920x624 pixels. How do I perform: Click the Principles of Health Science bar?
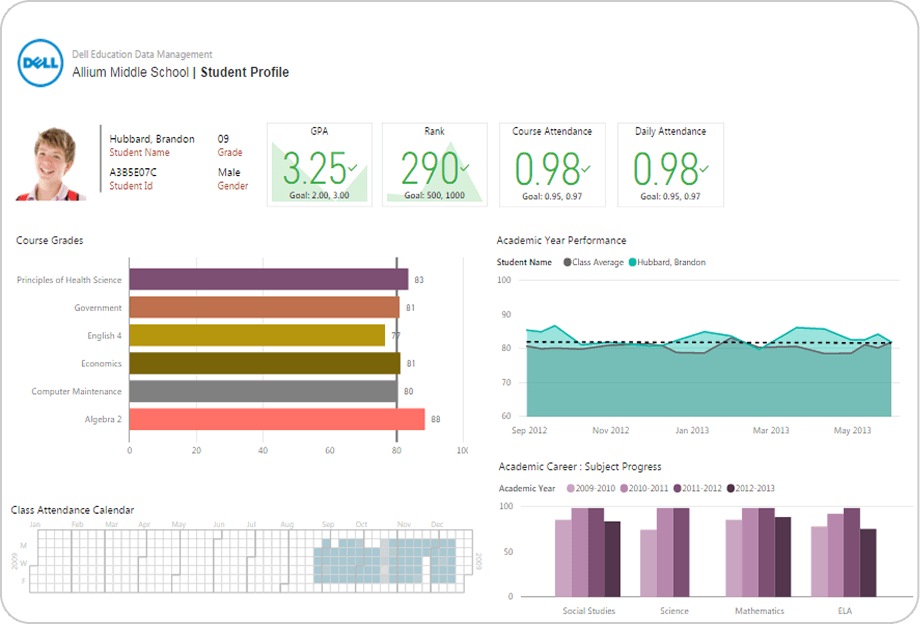[x=269, y=279]
